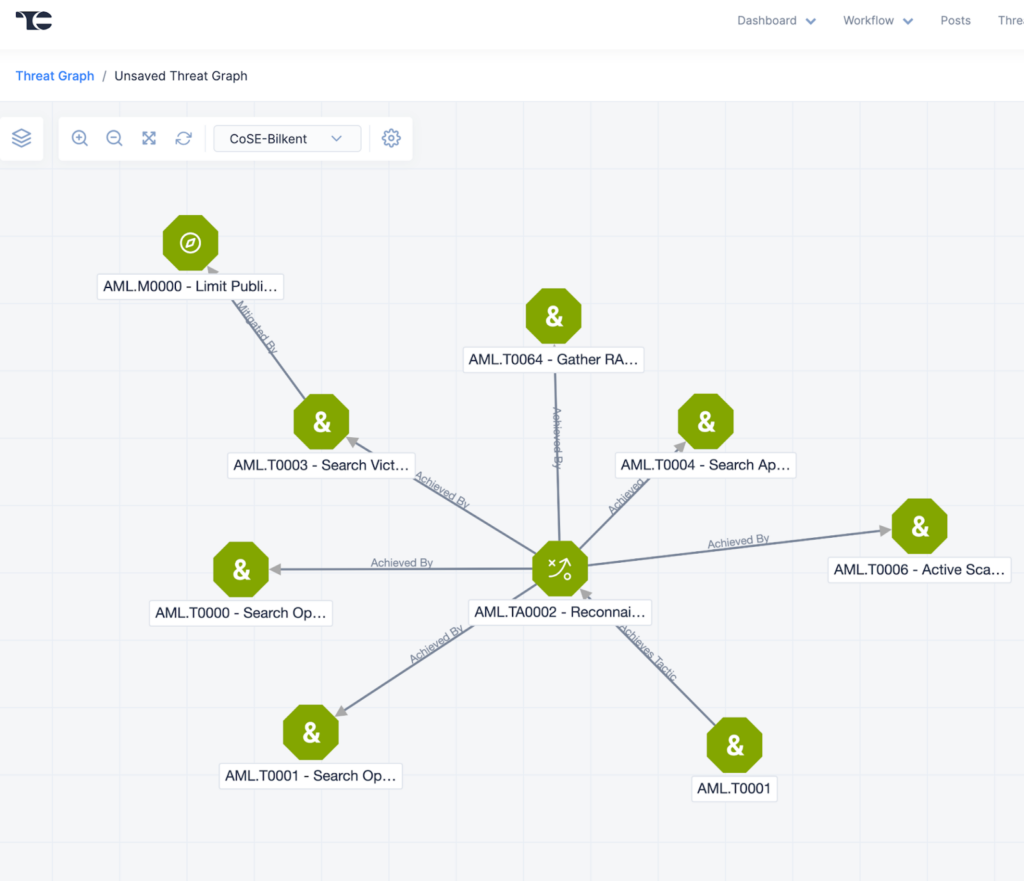Zoom in on the threat graph

80,139
